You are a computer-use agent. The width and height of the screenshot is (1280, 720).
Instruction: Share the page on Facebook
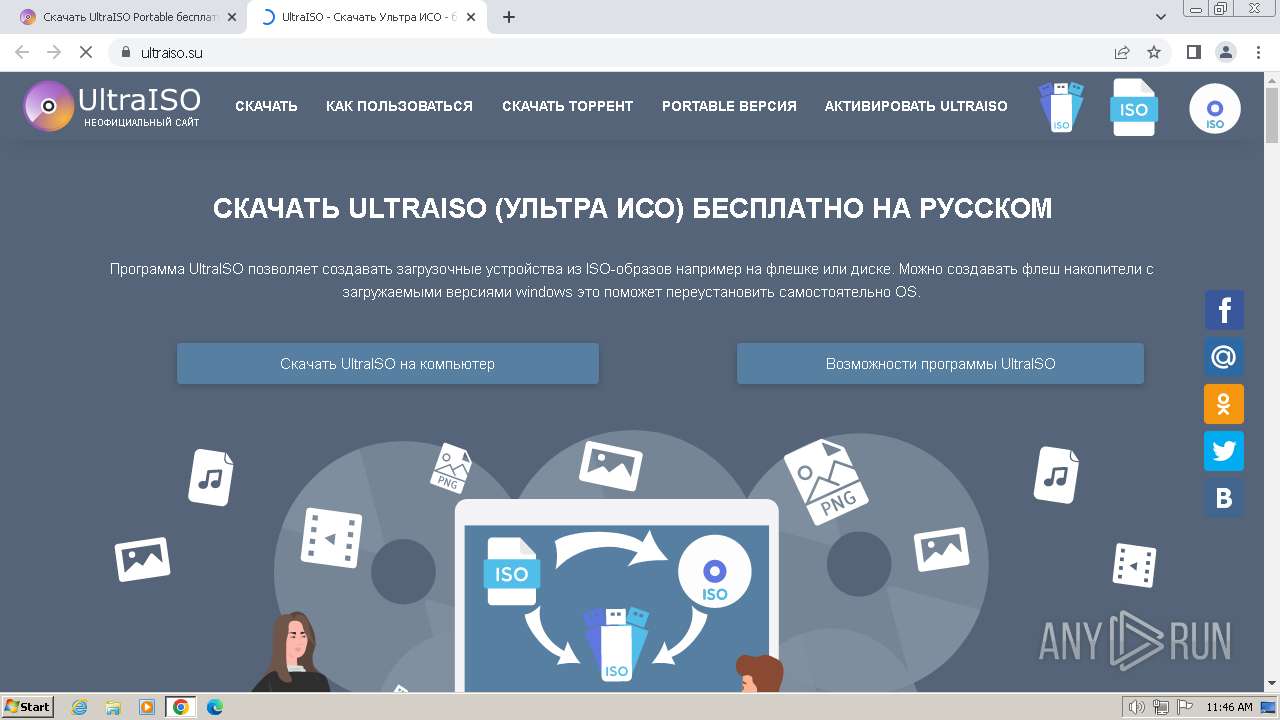coord(1224,310)
